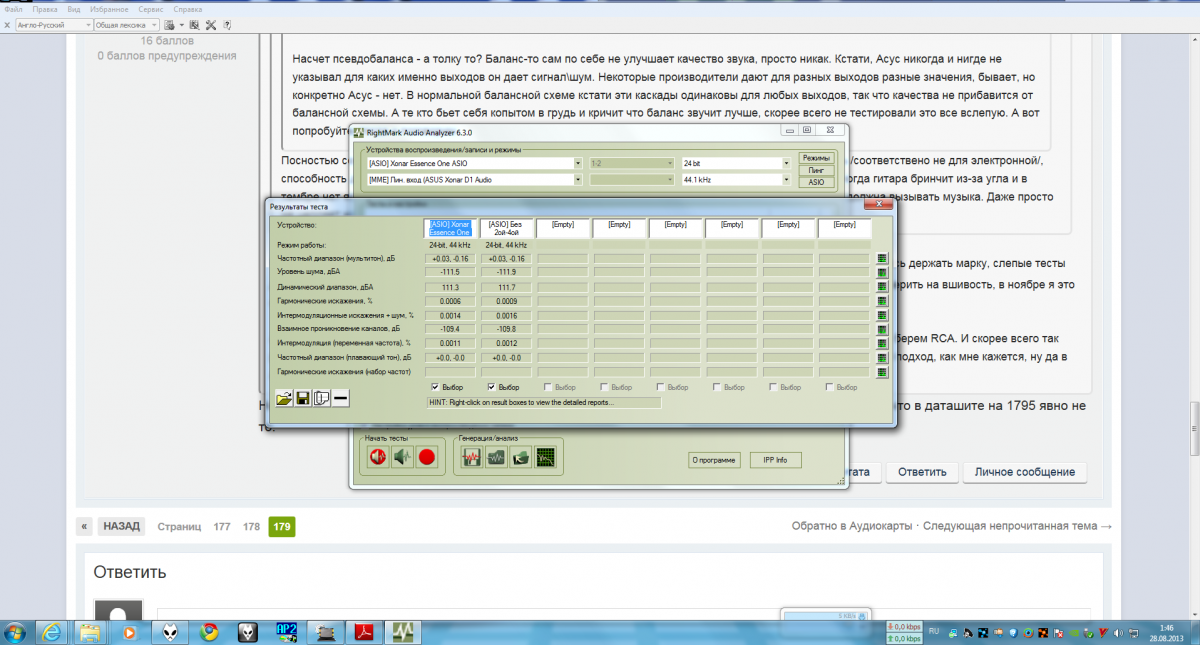Click the Windows Start button
This screenshot has height=645, width=1200.
point(17,632)
